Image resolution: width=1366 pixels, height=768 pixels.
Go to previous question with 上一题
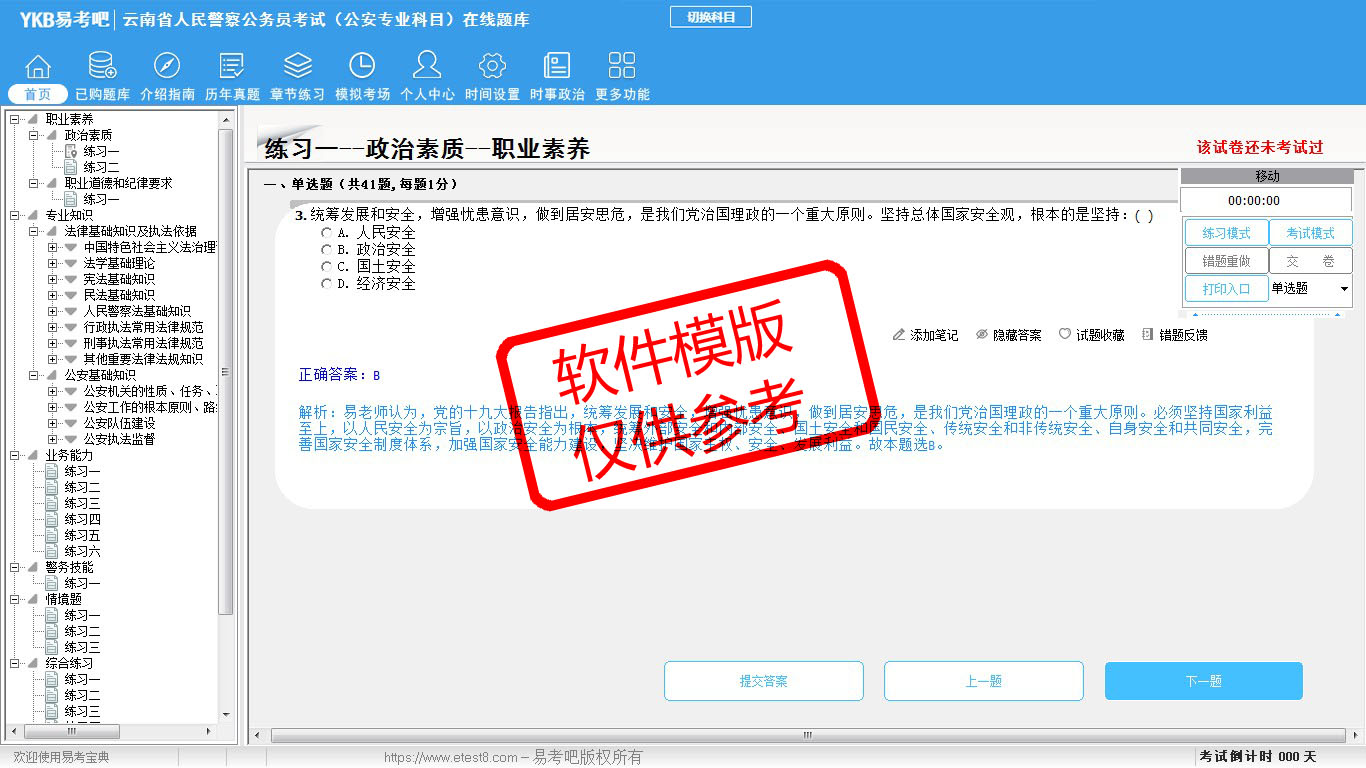(x=984, y=681)
